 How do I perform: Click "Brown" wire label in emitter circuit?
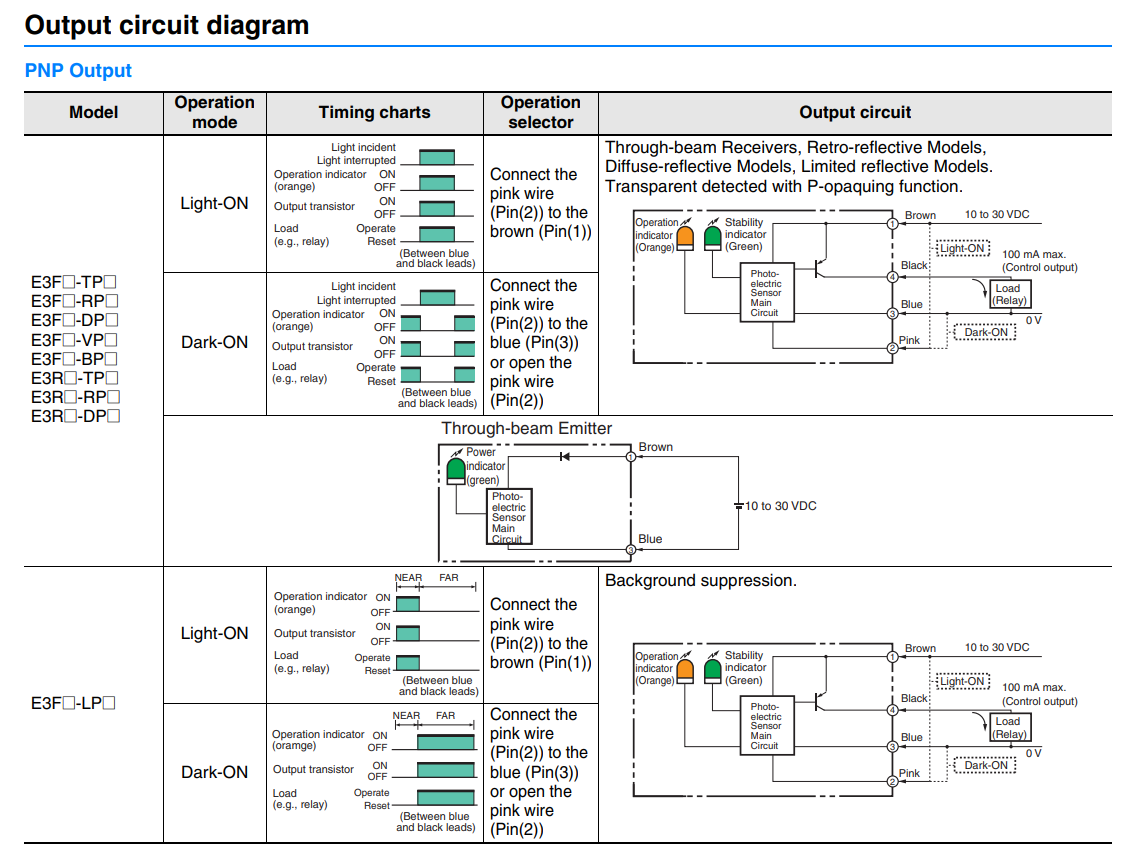pos(655,447)
